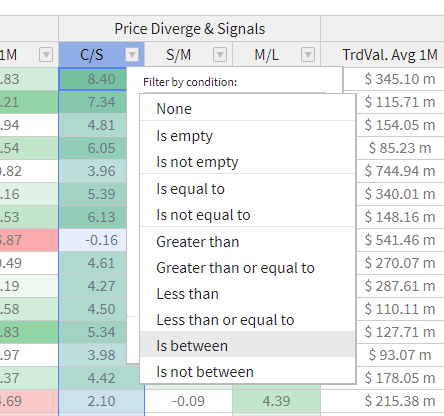Select the C/S cell showing -0.16
The width and height of the screenshot is (444, 416).
93,240
